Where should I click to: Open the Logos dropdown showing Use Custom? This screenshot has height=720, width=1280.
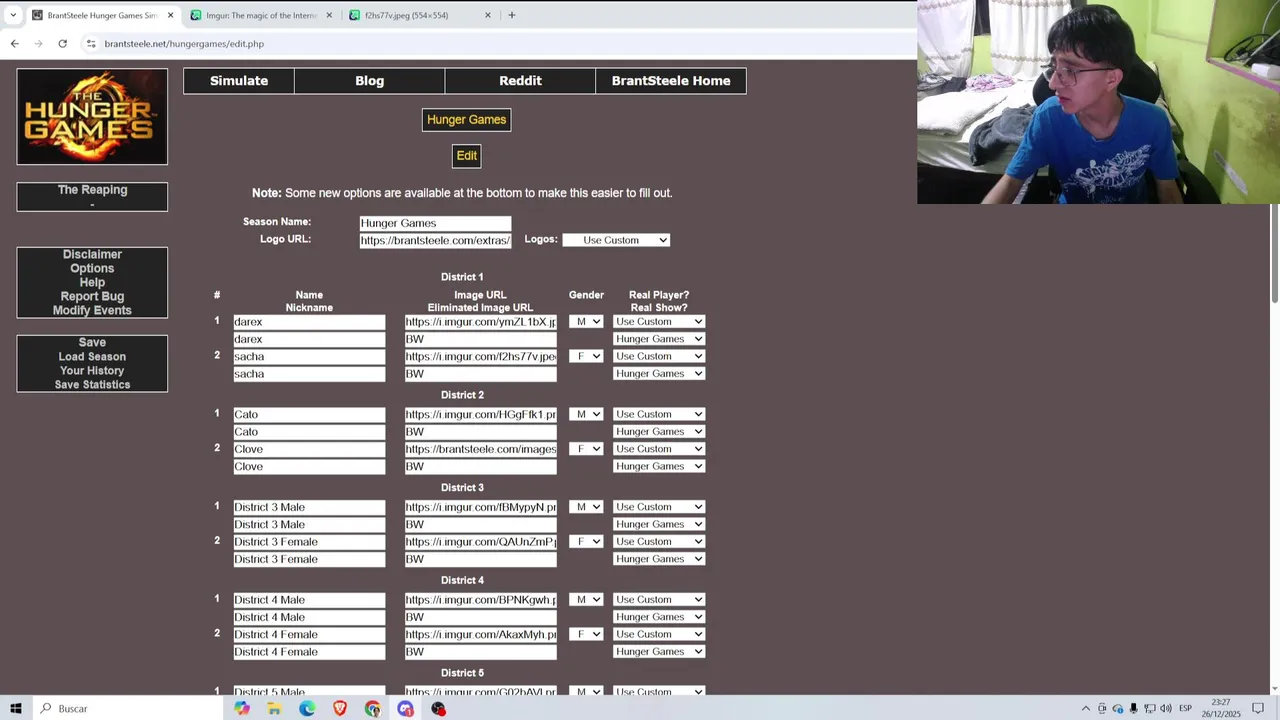pos(616,240)
